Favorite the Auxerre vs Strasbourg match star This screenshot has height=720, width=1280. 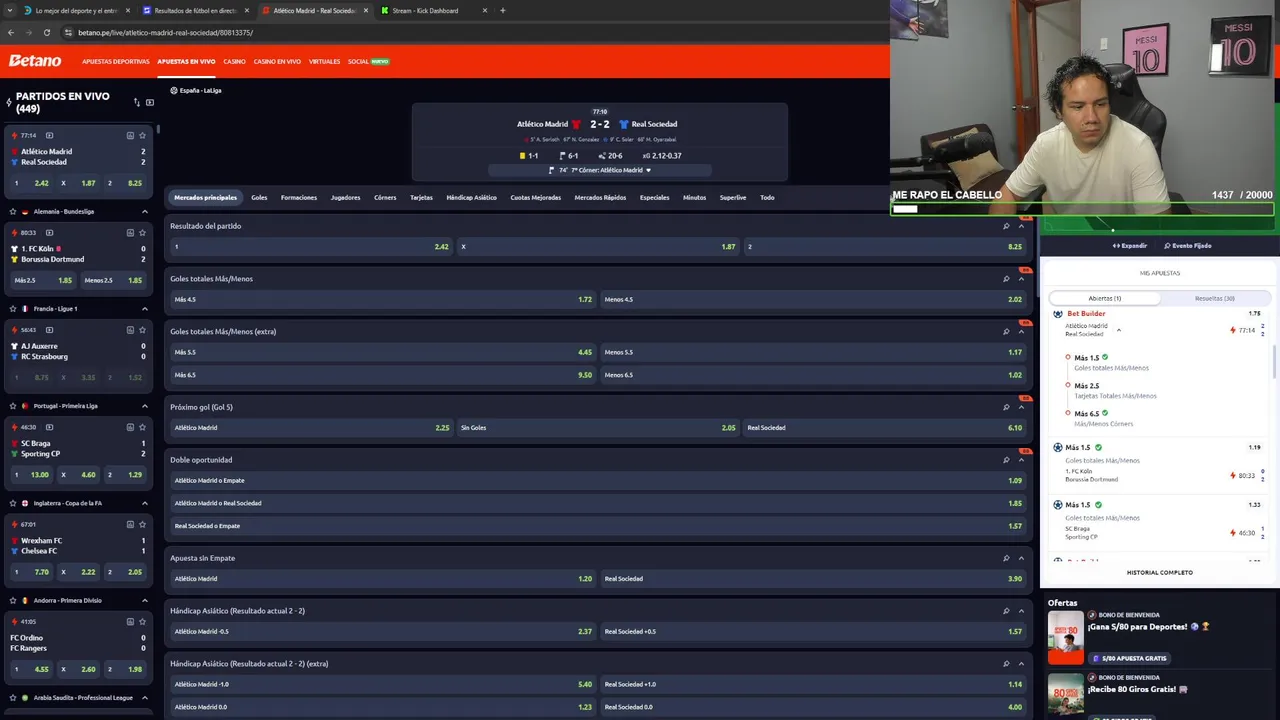pyautogui.click(x=143, y=330)
